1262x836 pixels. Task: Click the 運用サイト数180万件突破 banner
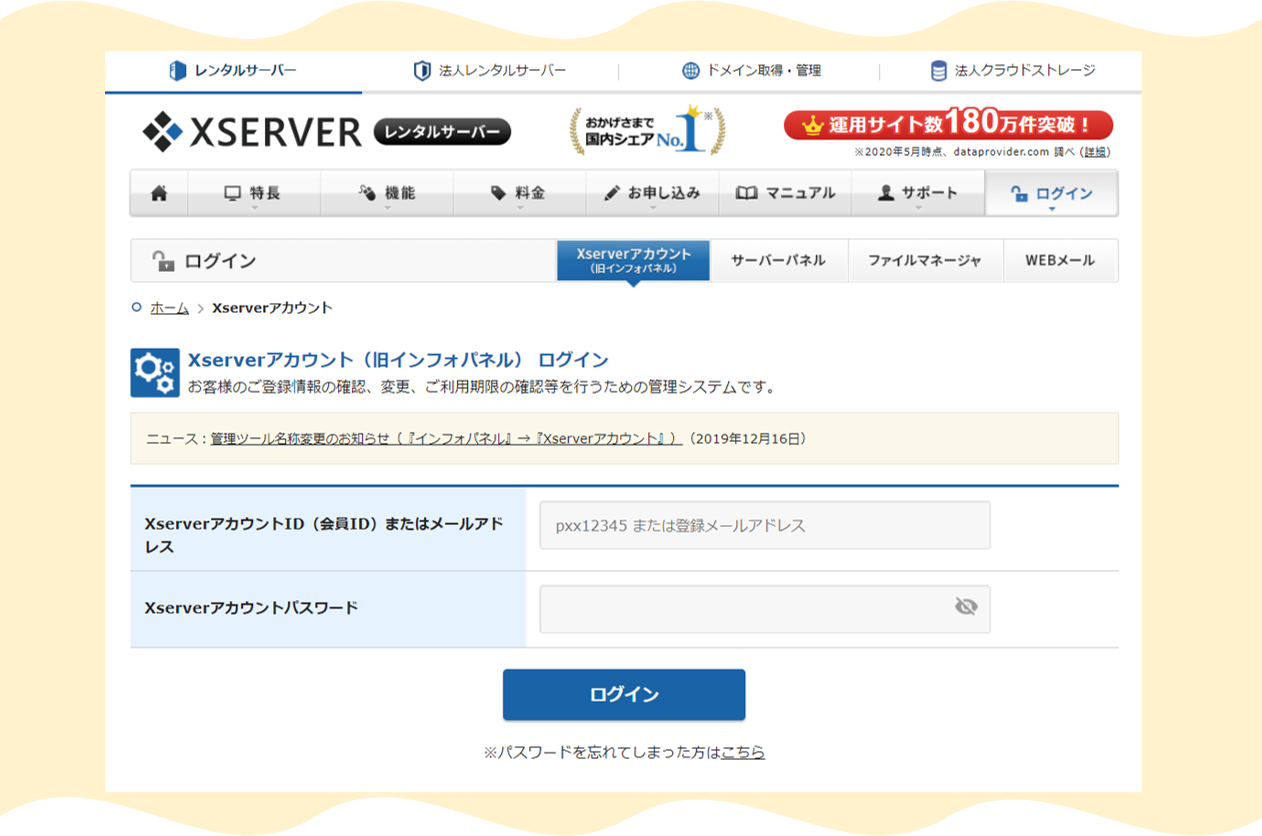(x=948, y=125)
